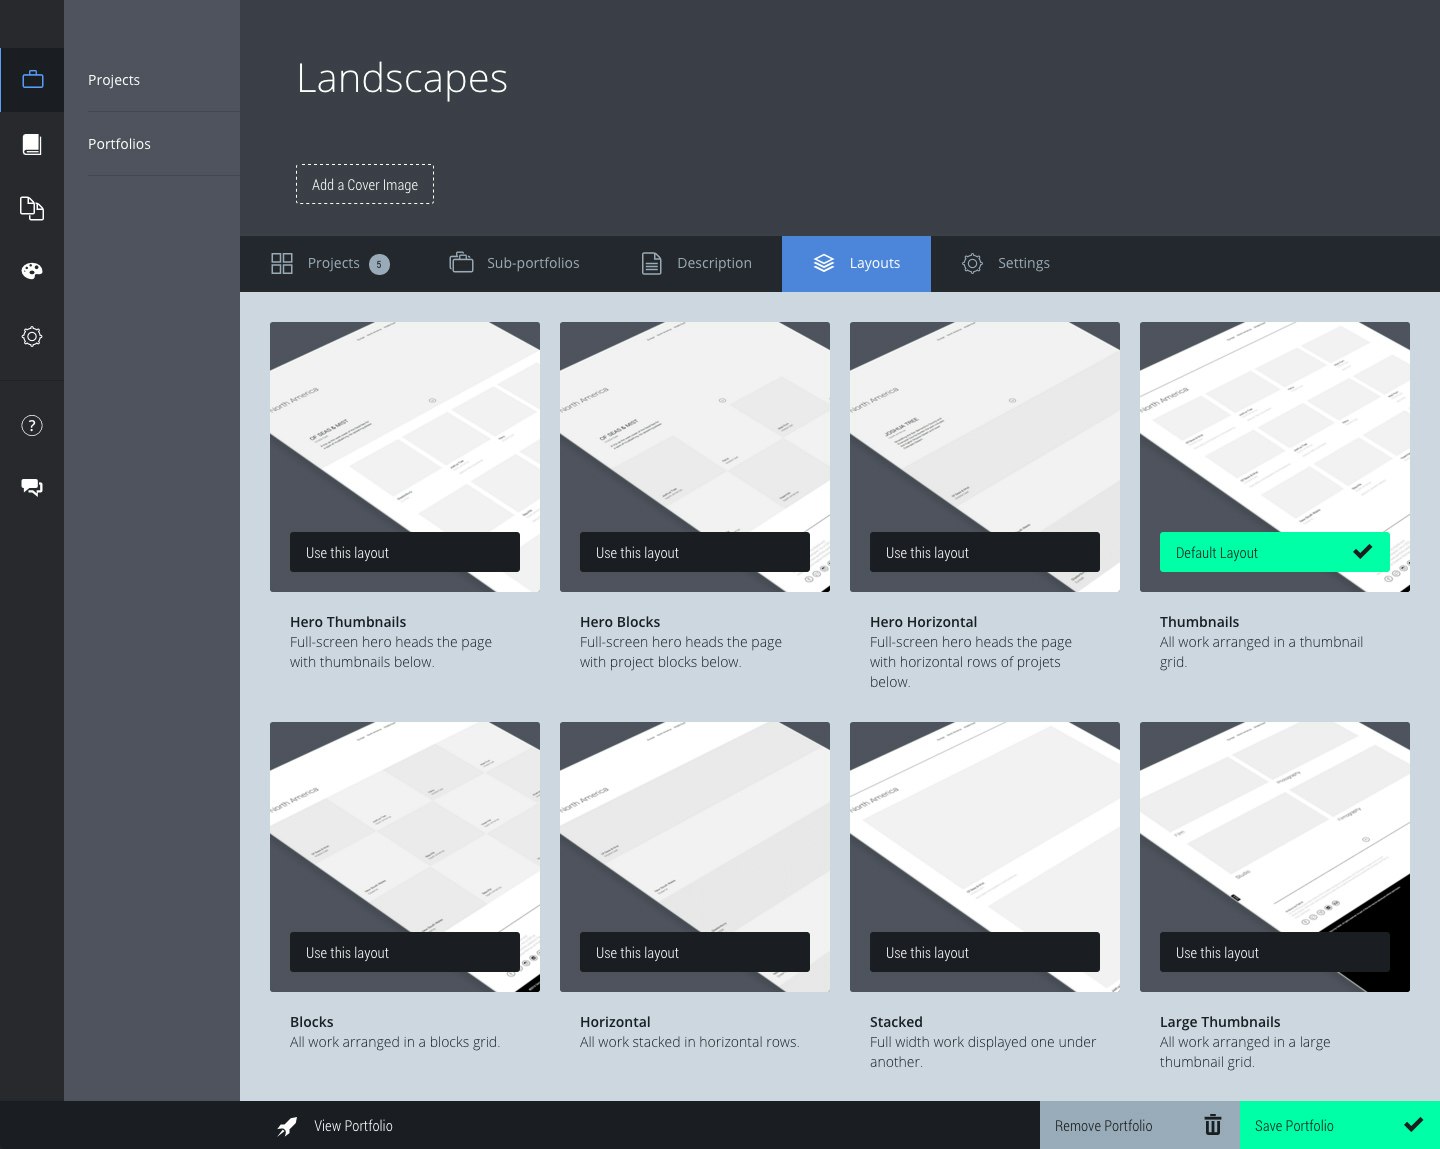1440x1149 pixels.
Task: Open the Sub-portfolios tab
Action: click(515, 264)
